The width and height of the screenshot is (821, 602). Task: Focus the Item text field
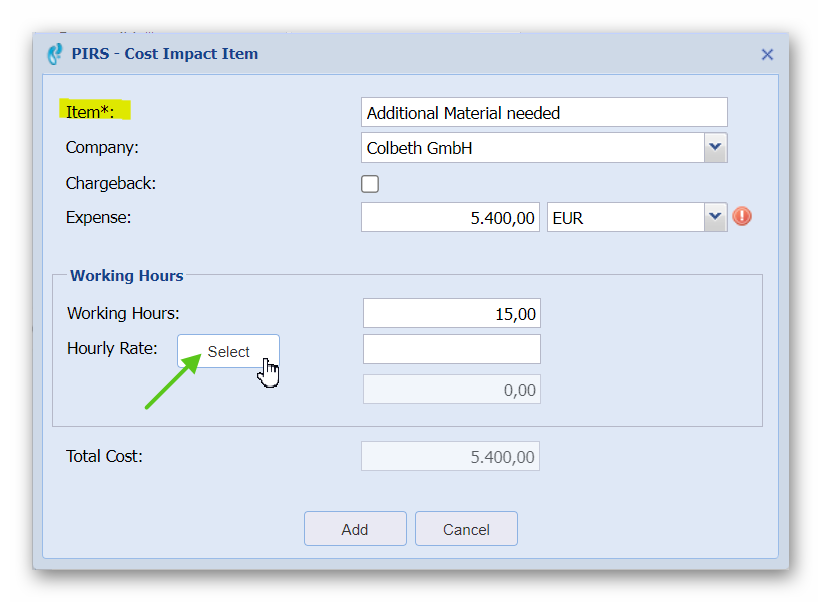coord(543,112)
